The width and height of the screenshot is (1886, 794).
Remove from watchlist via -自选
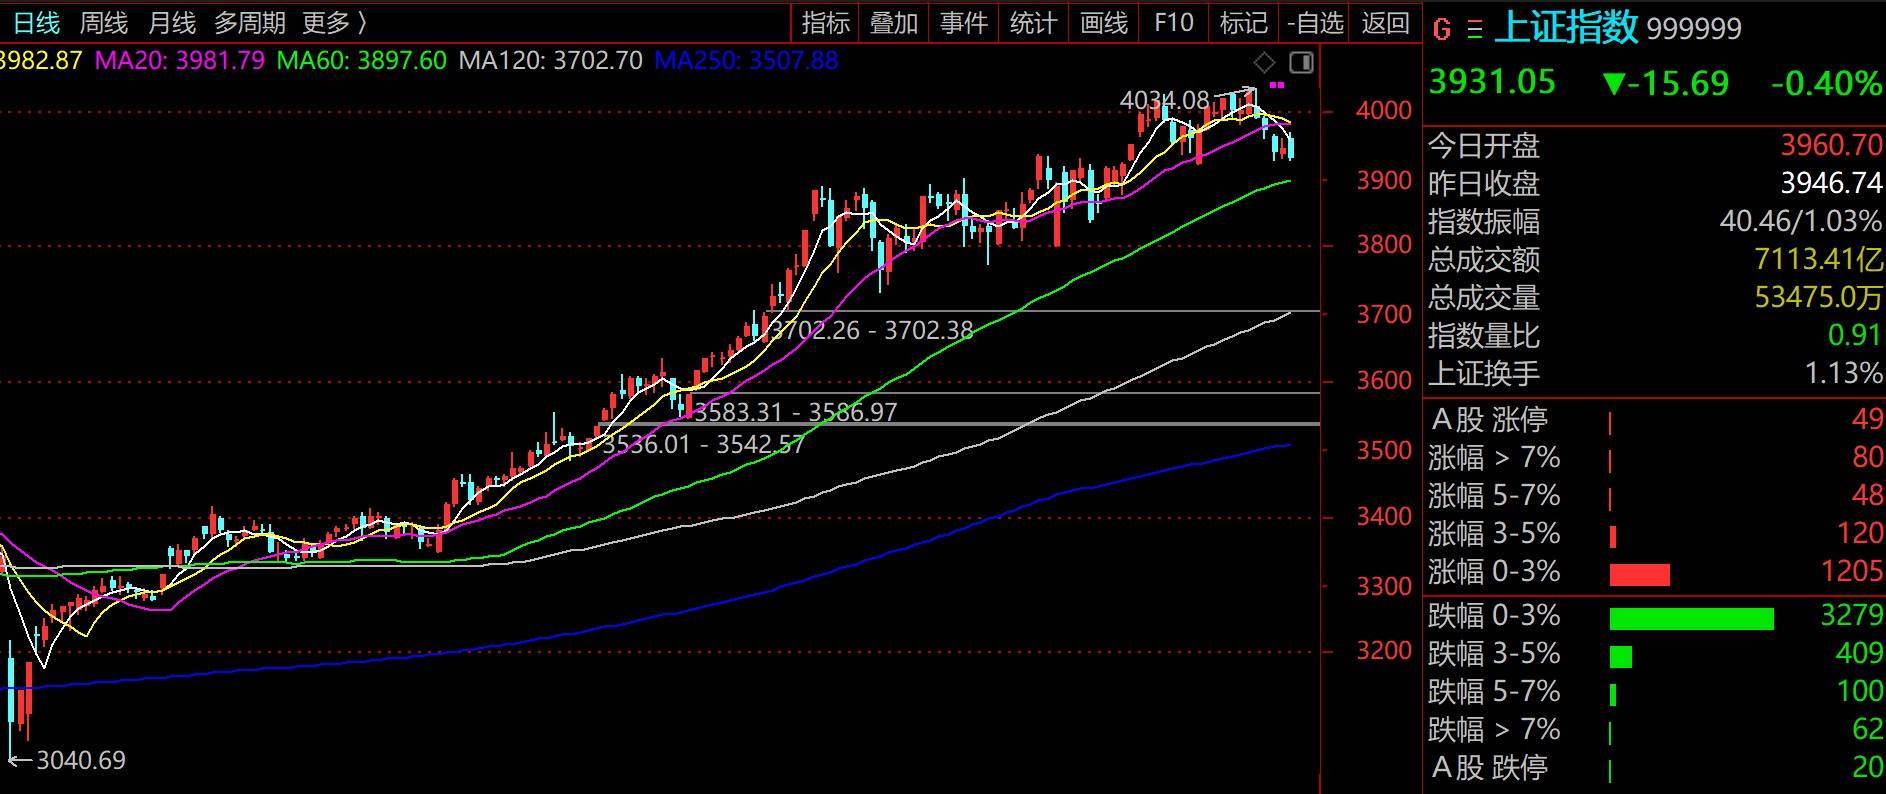(x=1315, y=22)
